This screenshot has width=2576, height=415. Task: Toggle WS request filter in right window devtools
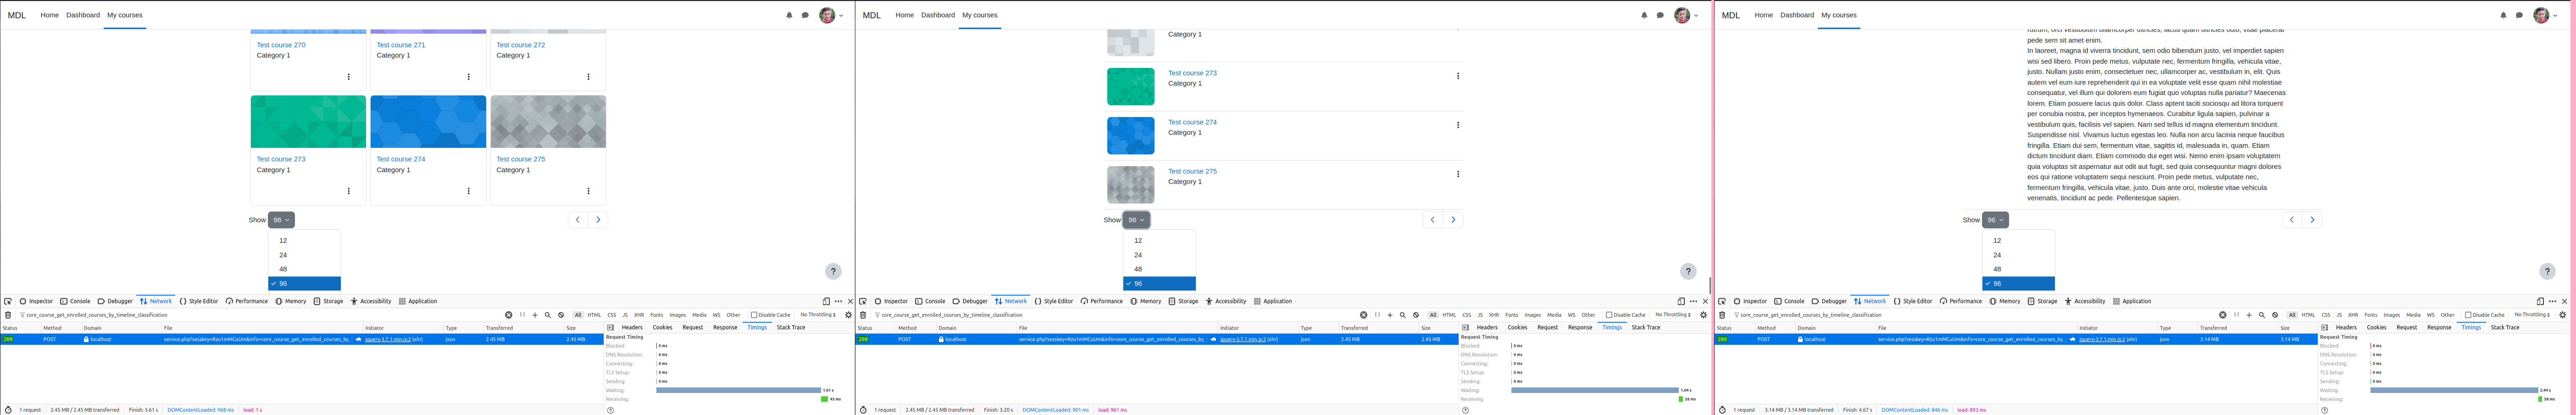tap(2430, 315)
